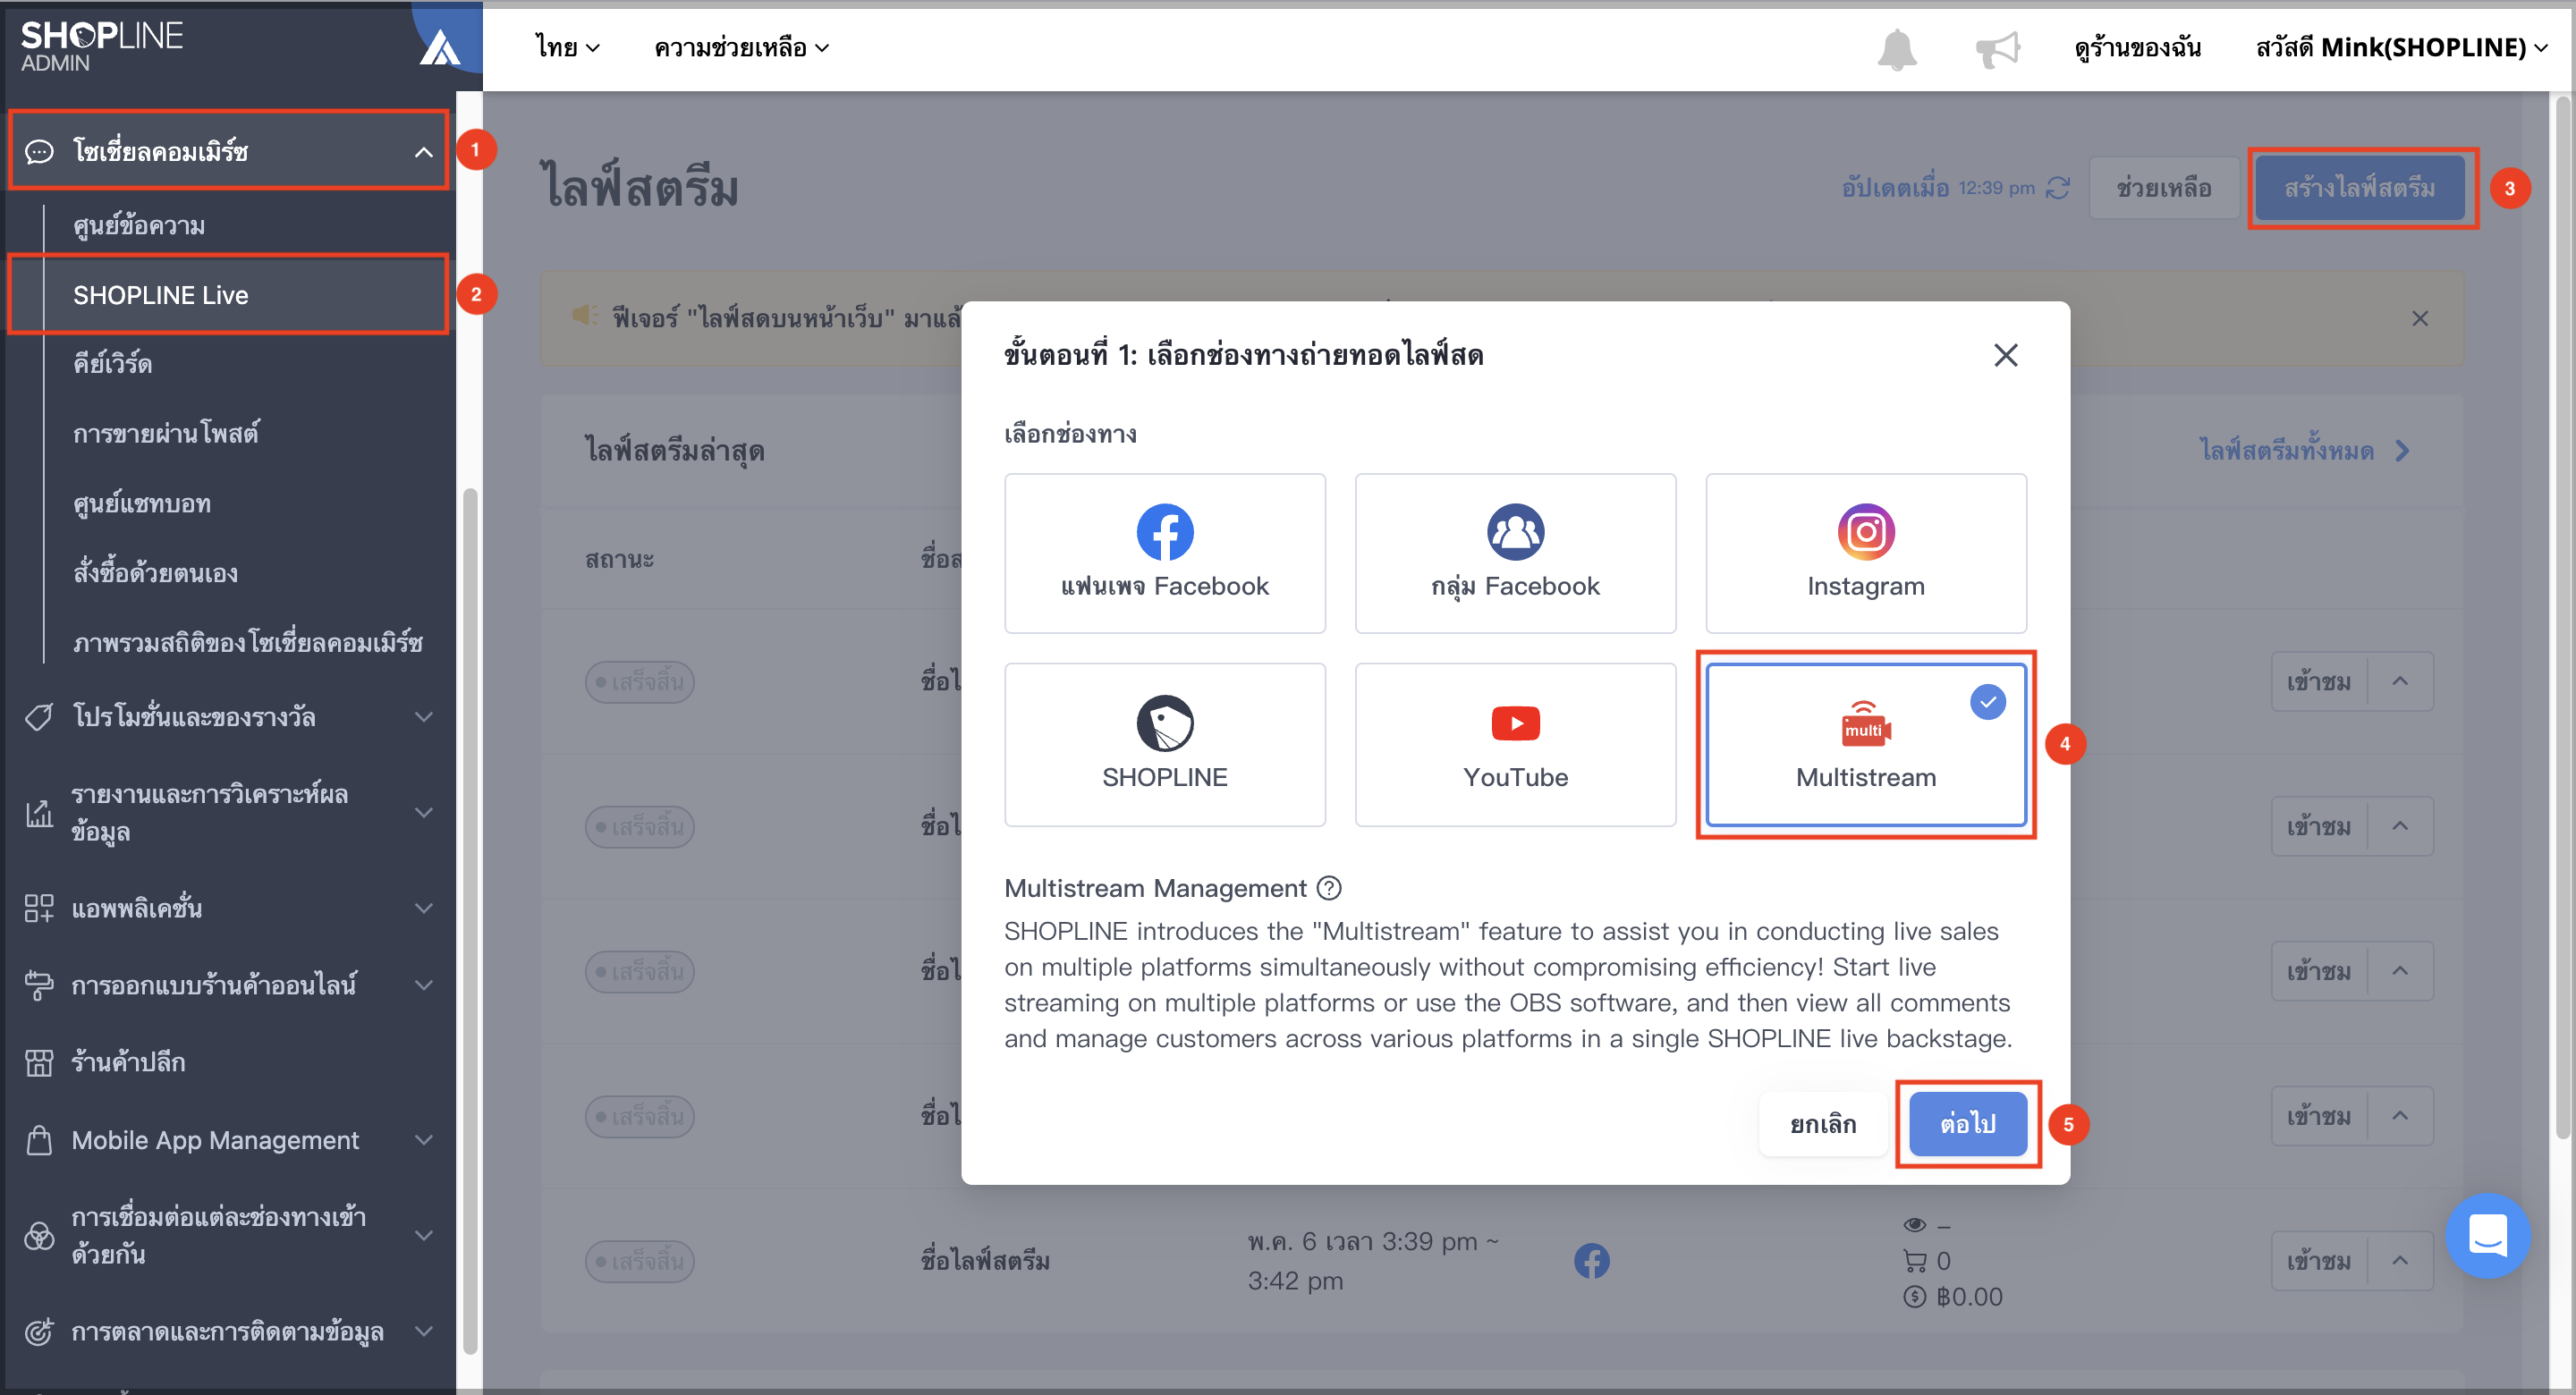Click the ต่อไป next button
Viewport: 2576px width, 1395px height.
[x=1968, y=1124]
